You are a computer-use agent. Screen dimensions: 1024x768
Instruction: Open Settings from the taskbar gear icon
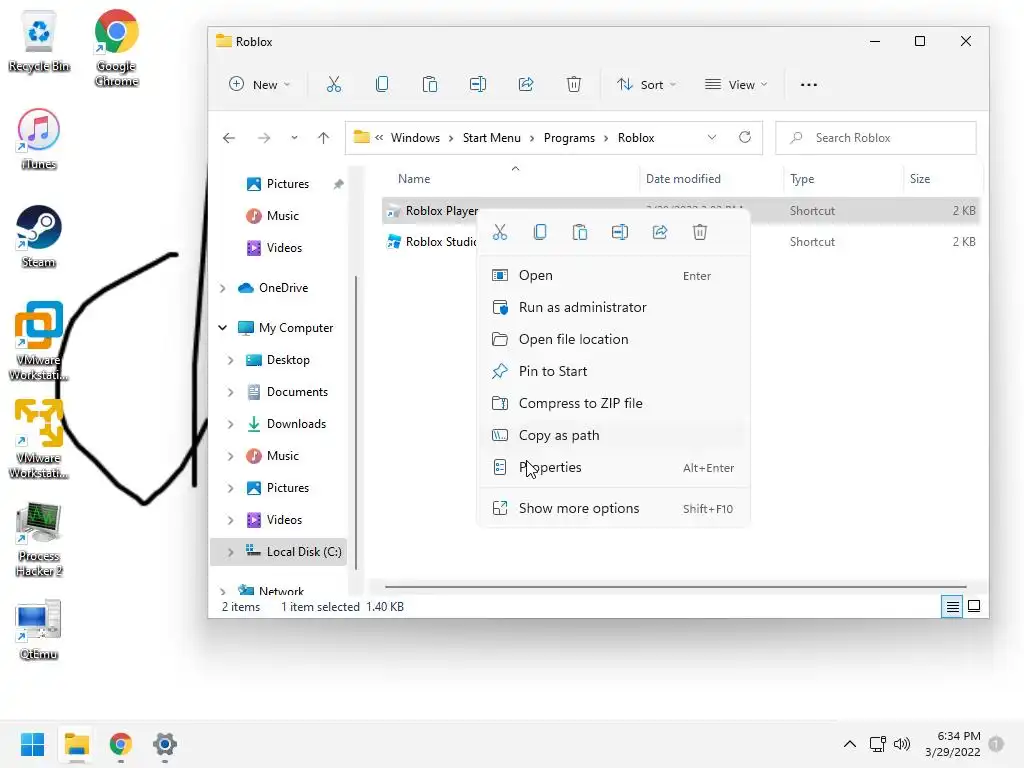pyautogui.click(x=165, y=744)
